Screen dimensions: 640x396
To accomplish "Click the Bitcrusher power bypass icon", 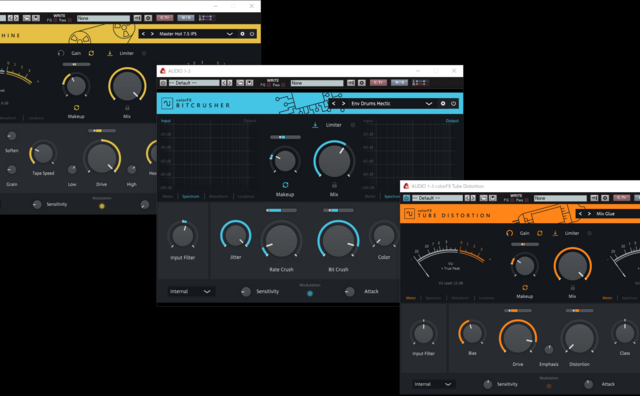I will tap(453, 104).
